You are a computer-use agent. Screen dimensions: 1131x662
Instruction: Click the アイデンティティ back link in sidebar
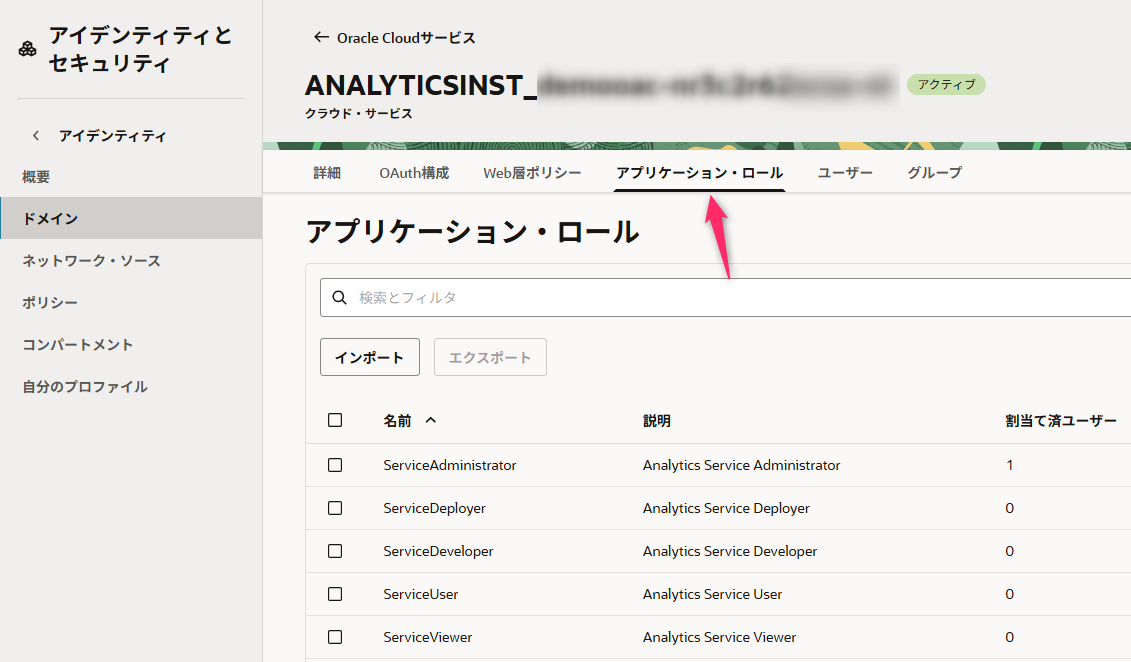113,136
